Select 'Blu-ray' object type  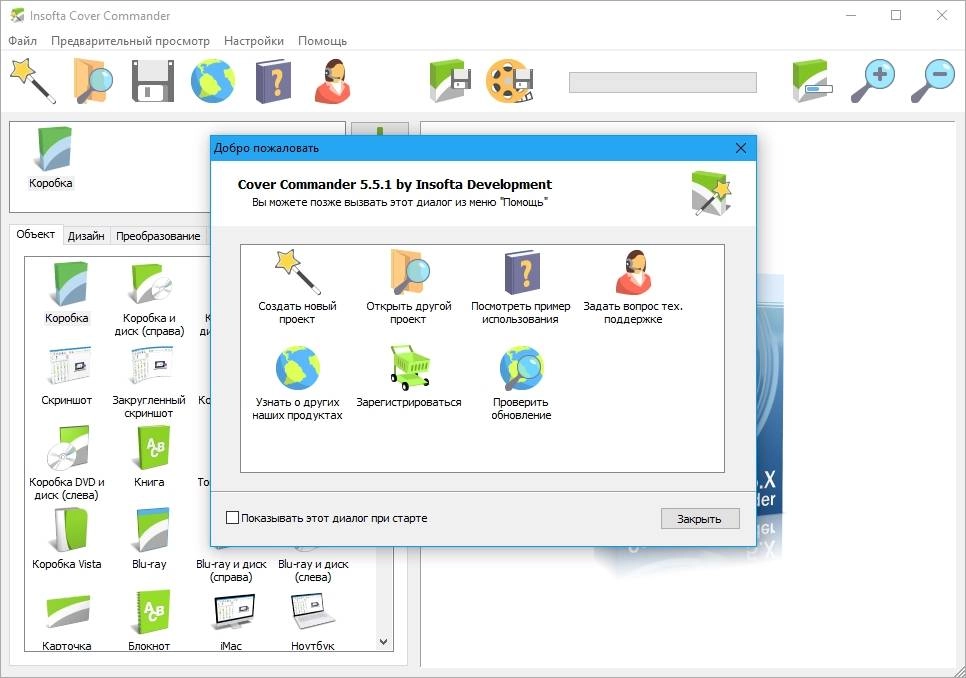click(149, 539)
